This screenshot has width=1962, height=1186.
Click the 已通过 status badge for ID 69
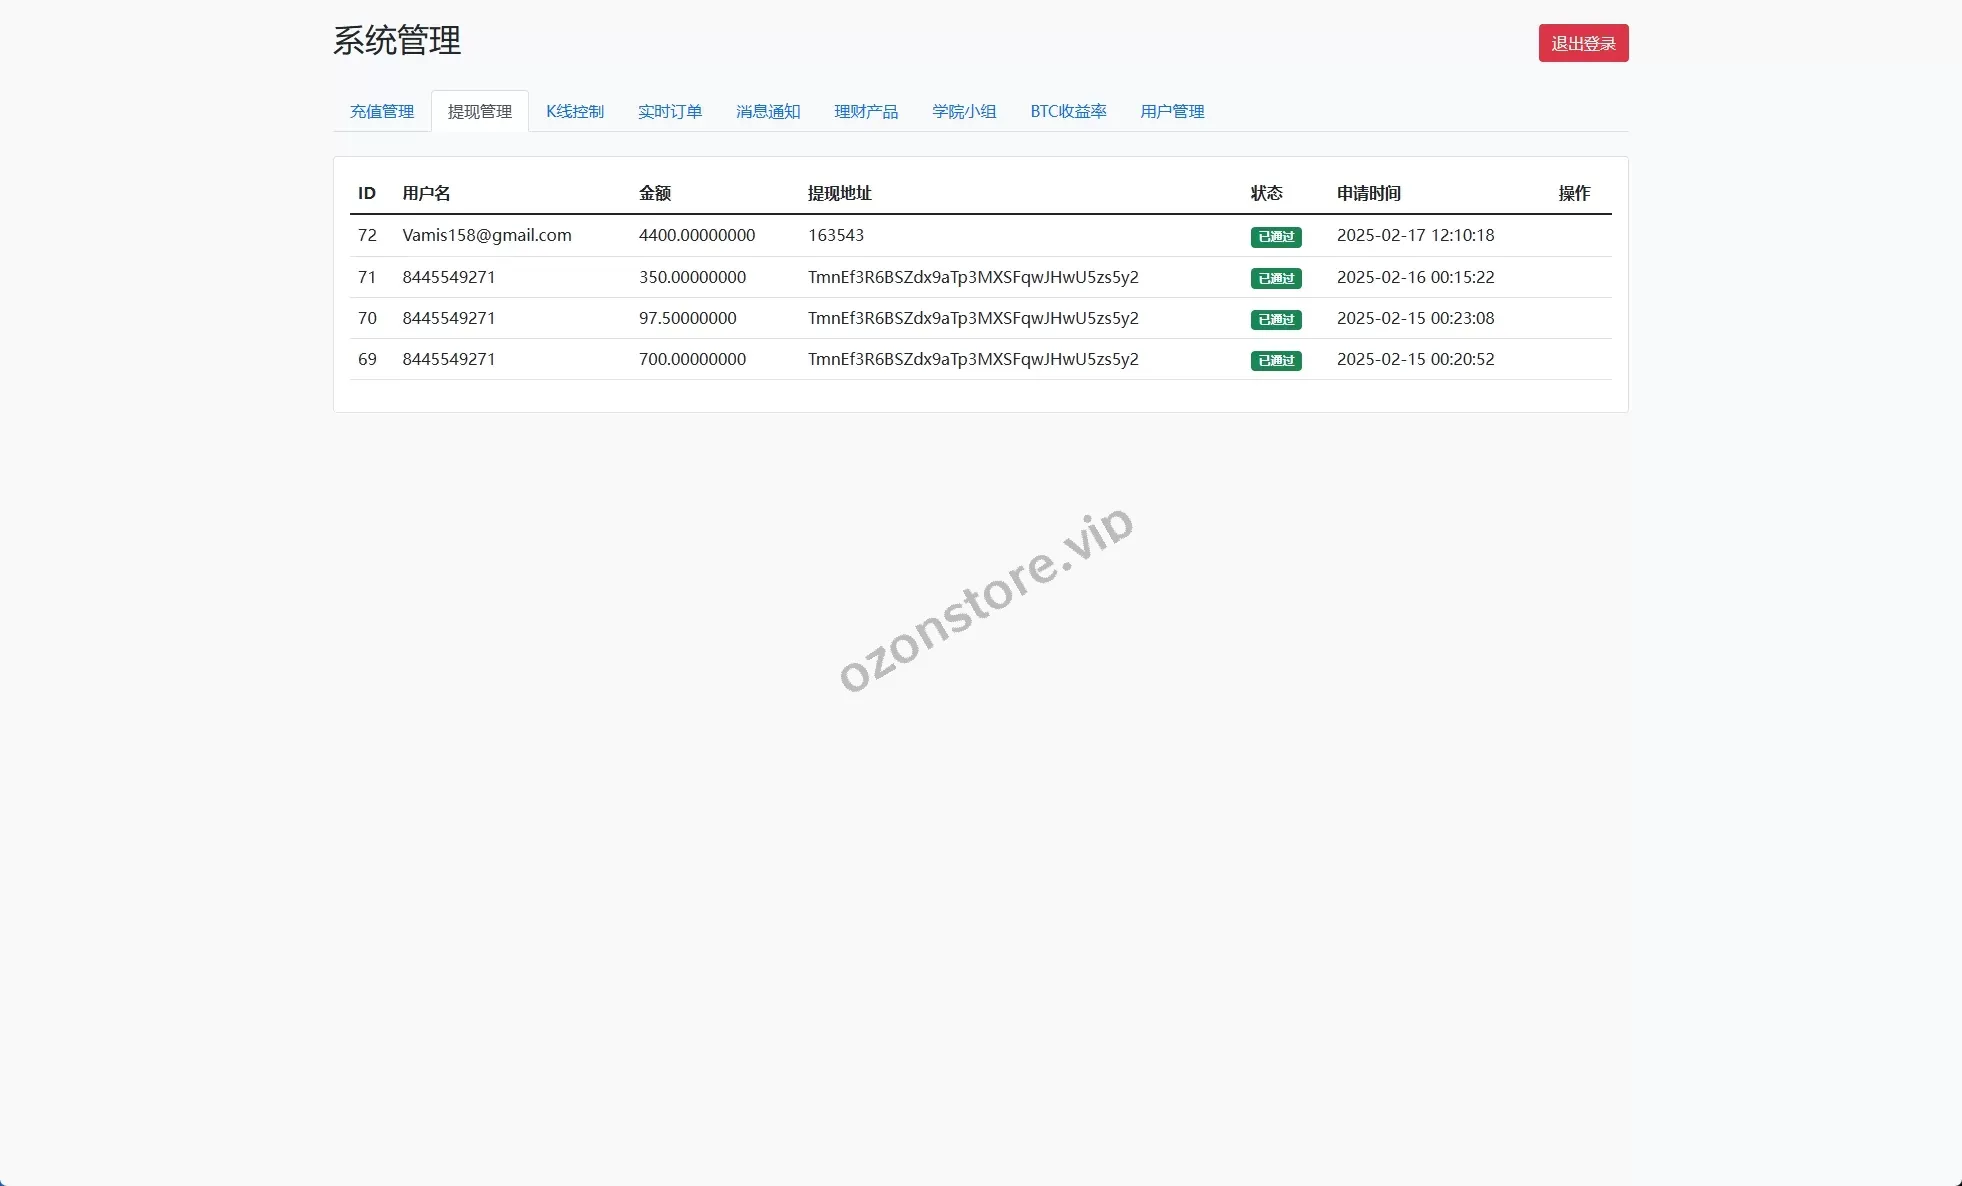point(1275,360)
